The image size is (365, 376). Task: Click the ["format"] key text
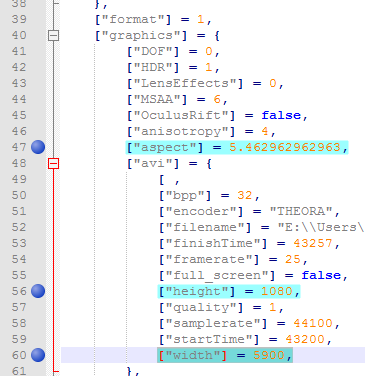[x=133, y=19]
